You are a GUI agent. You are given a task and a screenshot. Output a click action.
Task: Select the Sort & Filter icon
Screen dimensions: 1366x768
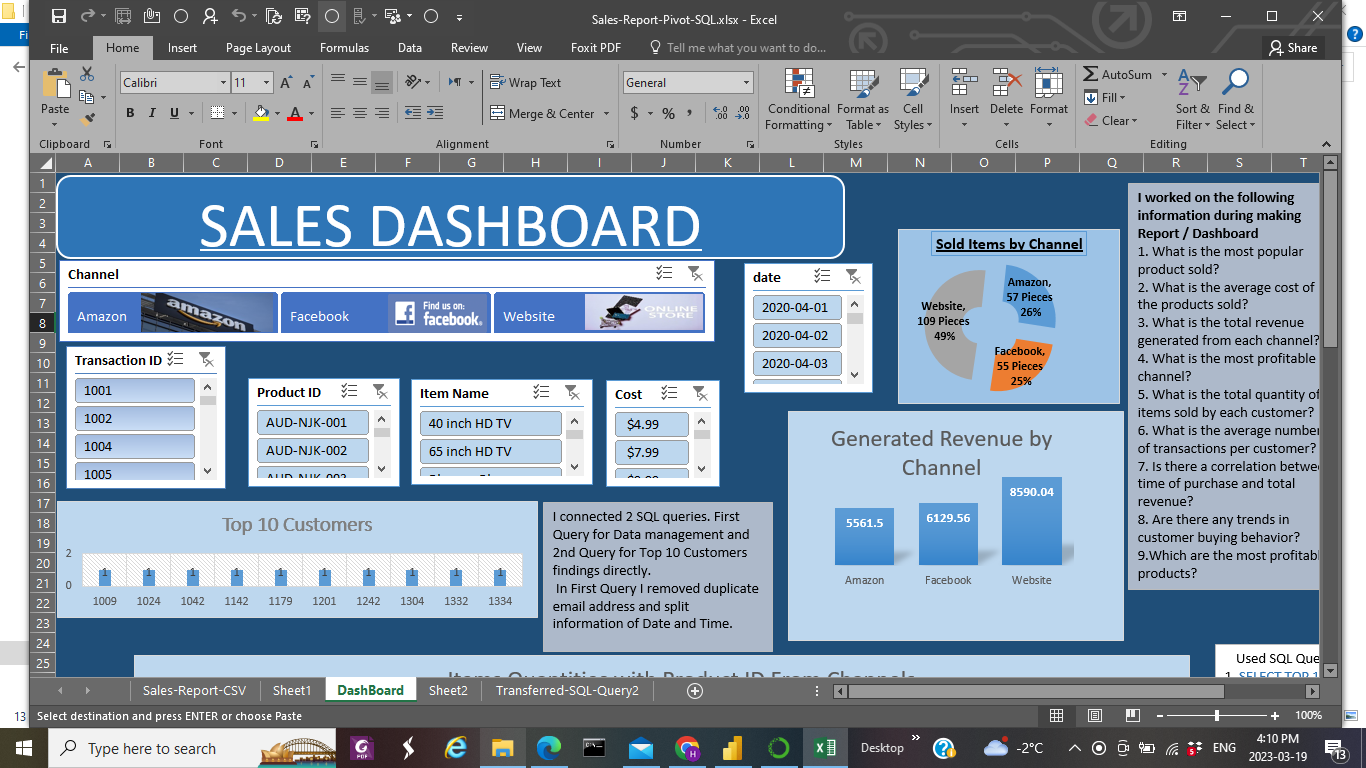click(x=1191, y=97)
